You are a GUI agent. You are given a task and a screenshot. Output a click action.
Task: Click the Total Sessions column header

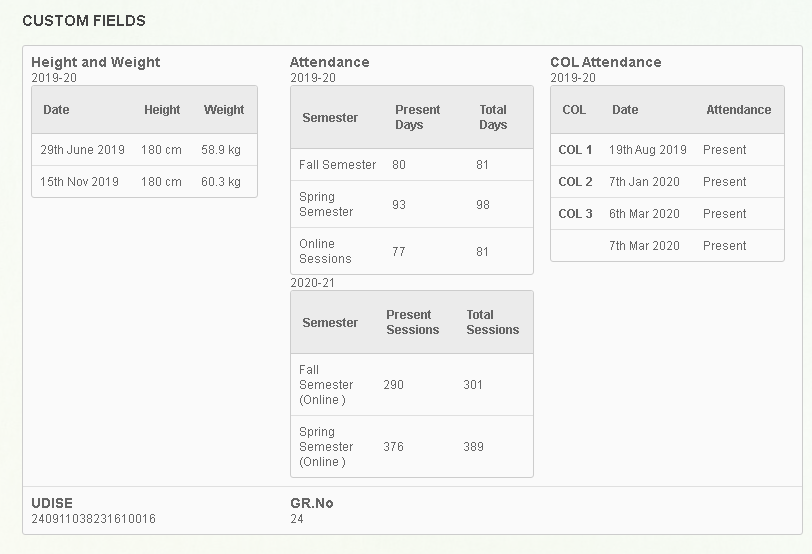pyautogui.click(x=492, y=322)
